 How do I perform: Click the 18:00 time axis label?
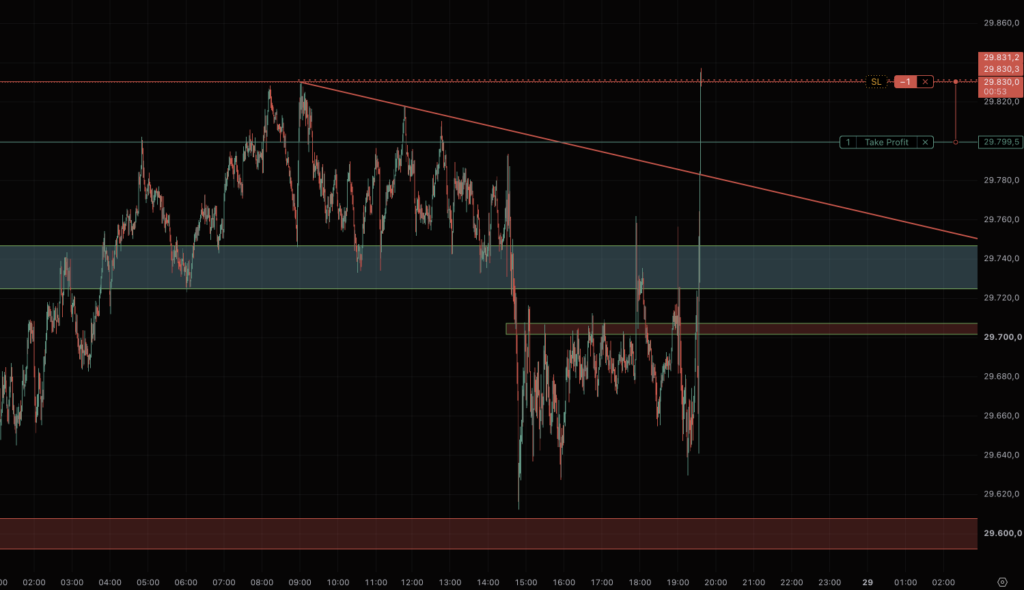(639, 582)
